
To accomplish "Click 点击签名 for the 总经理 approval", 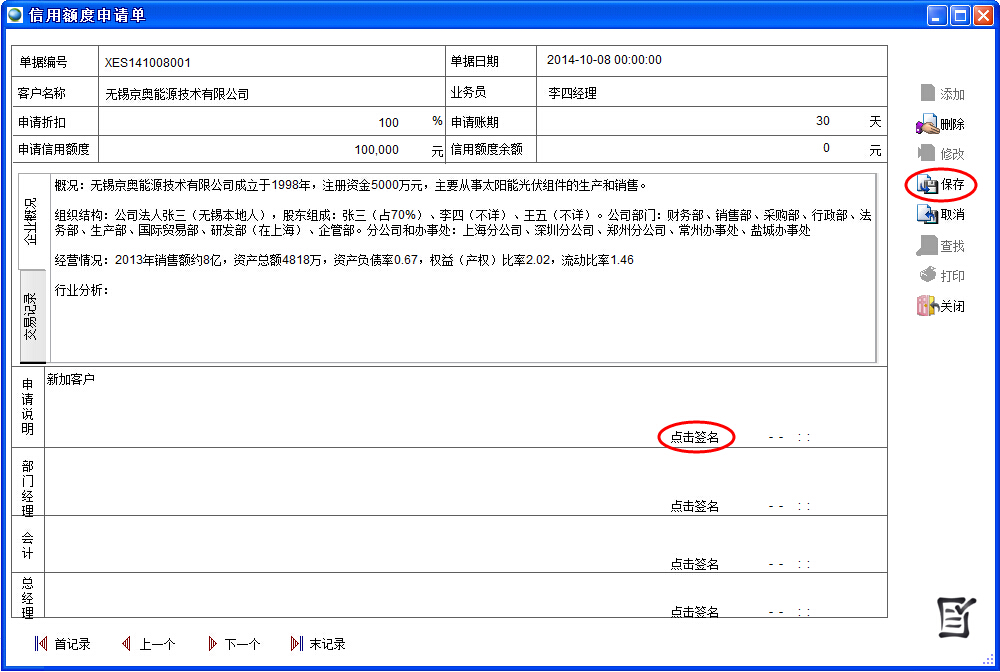I will pyautogui.click(x=696, y=613).
